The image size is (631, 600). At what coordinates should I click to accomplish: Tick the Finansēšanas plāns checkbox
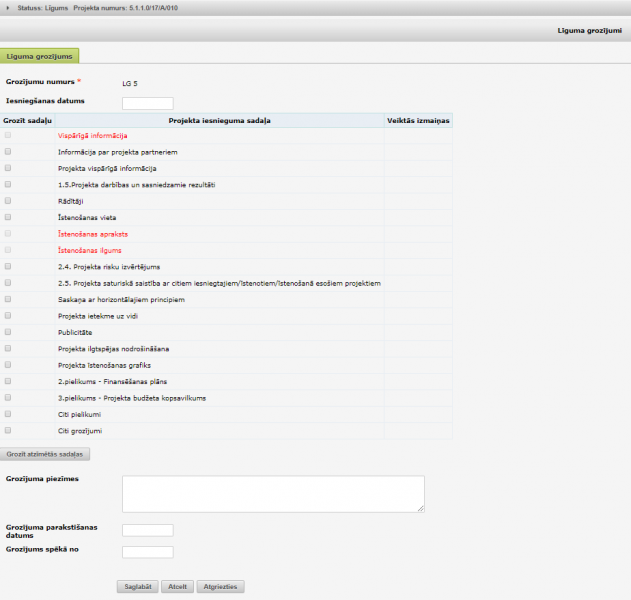point(8,381)
